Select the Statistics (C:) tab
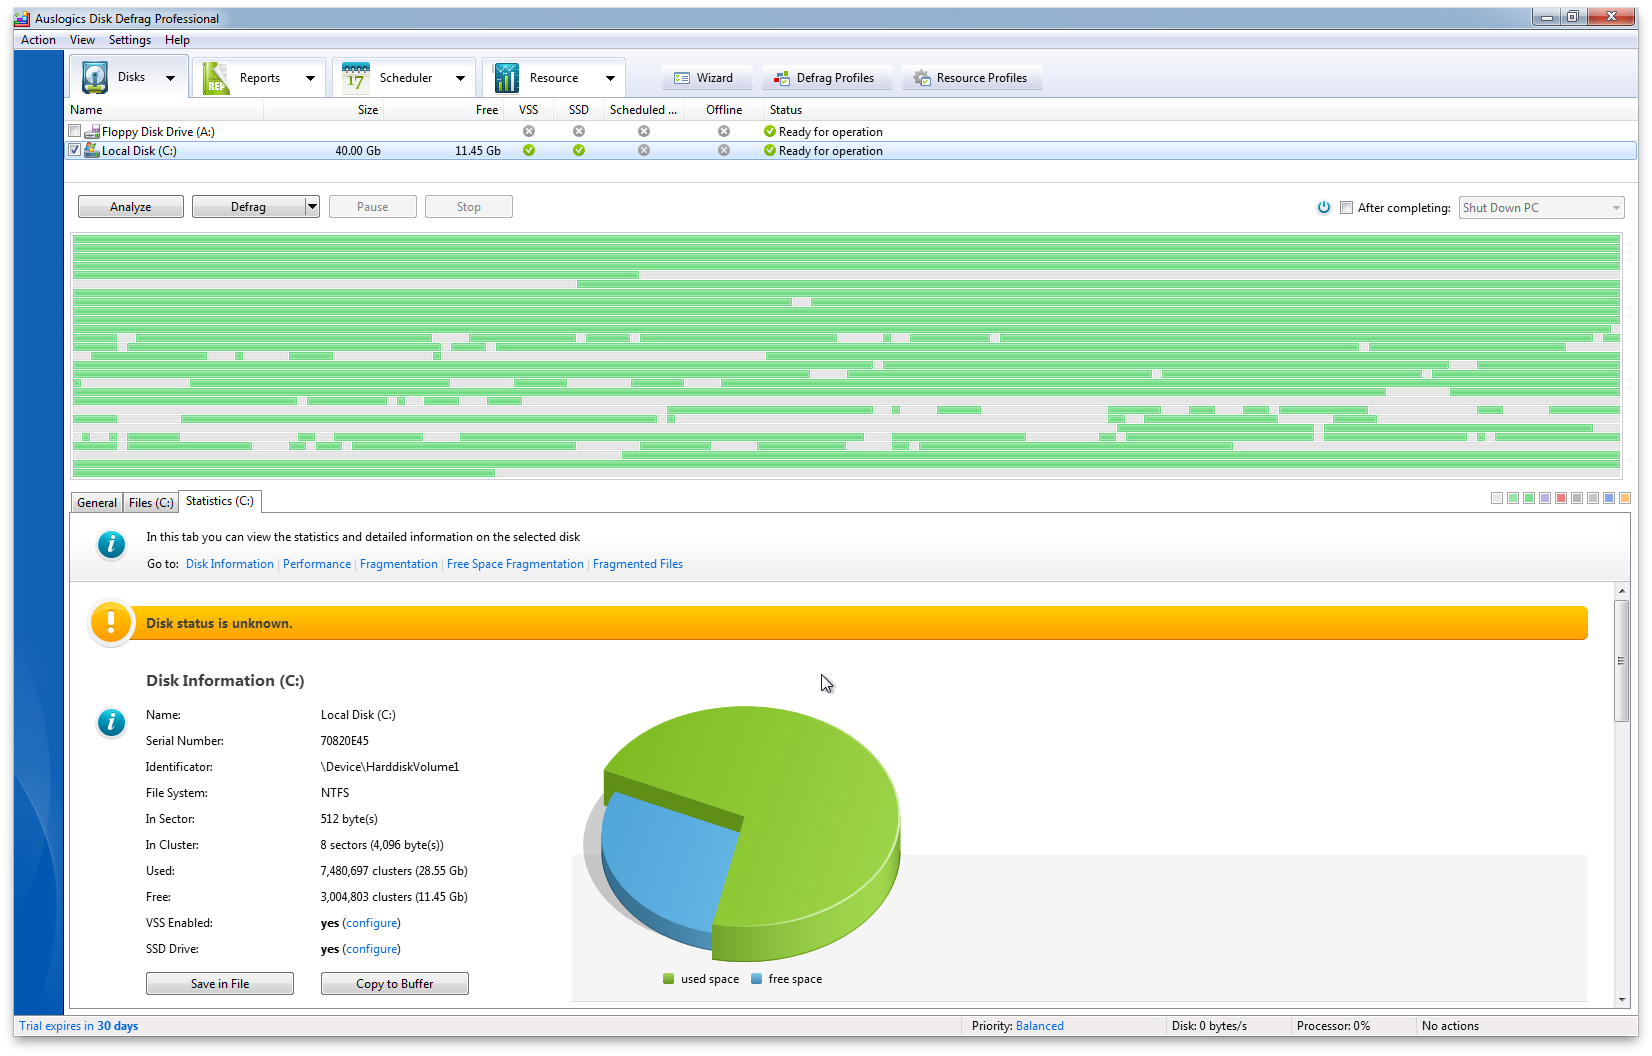Viewport: 1652px width, 1056px height. [x=220, y=501]
